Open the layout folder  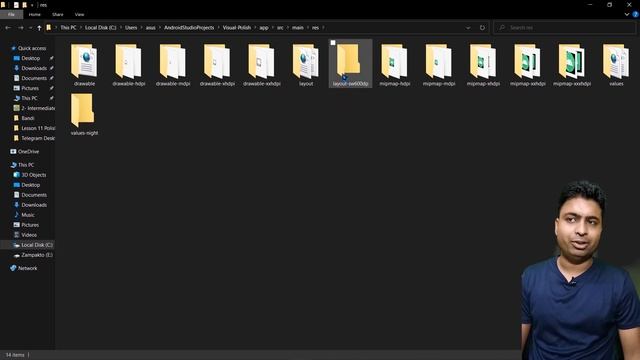click(306, 65)
